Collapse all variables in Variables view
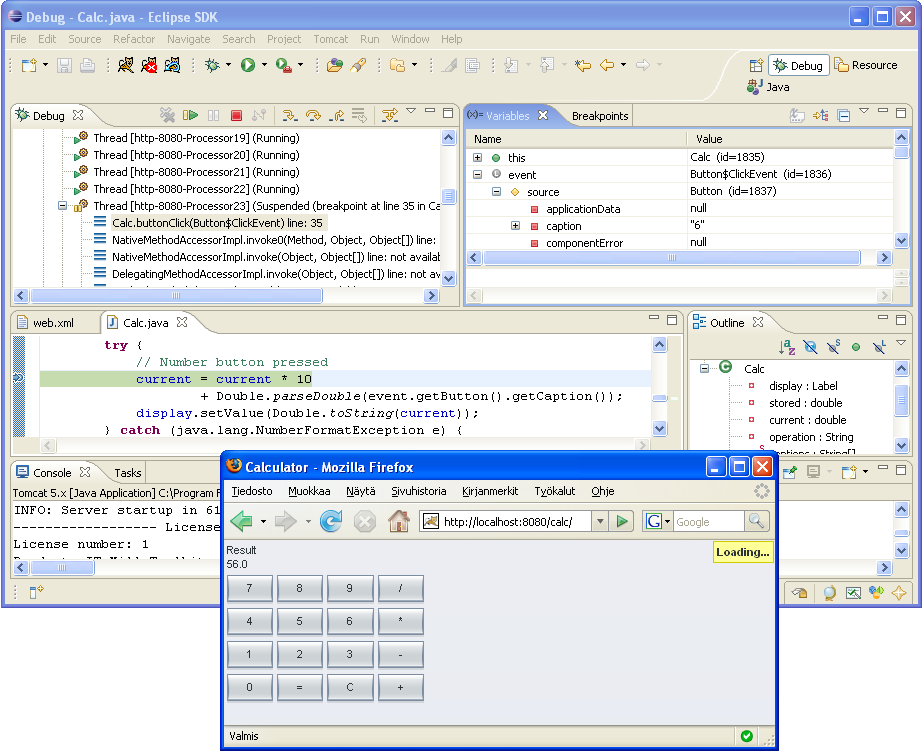This screenshot has width=924, height=754. click(x=843, y=116)
